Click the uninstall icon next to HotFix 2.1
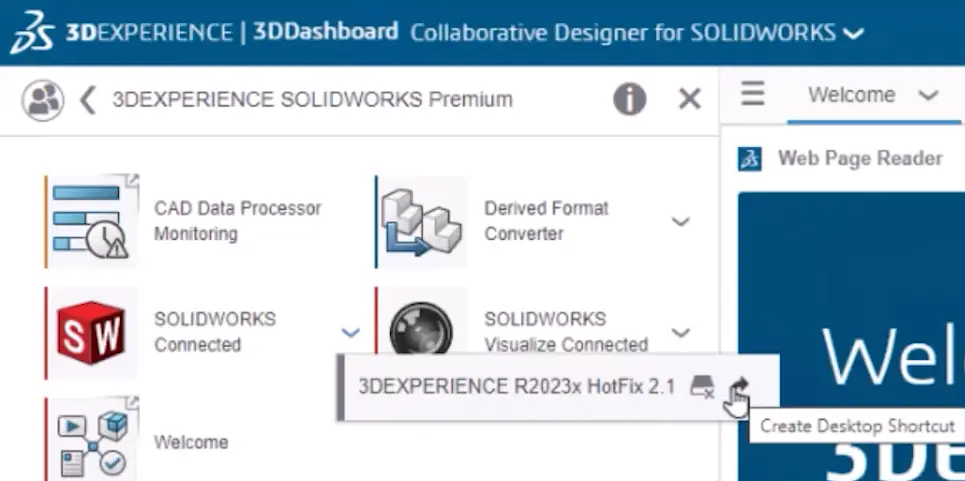This screenshot has height=481, width=965. coord(702,386)
